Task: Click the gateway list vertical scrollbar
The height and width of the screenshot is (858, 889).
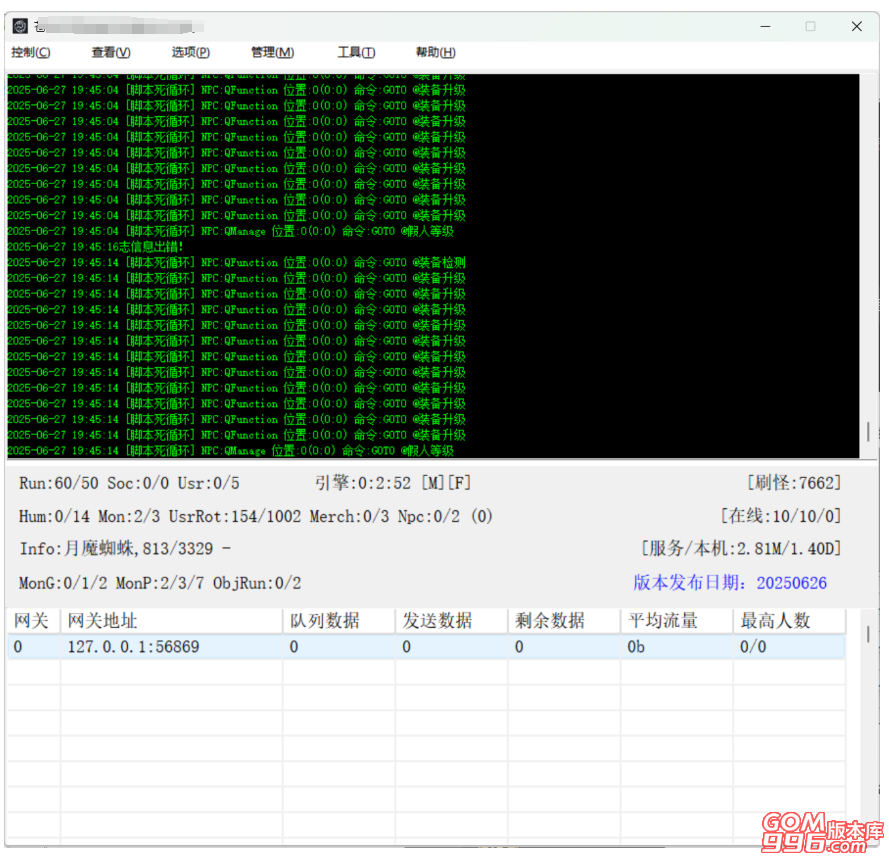Action: 867,634
